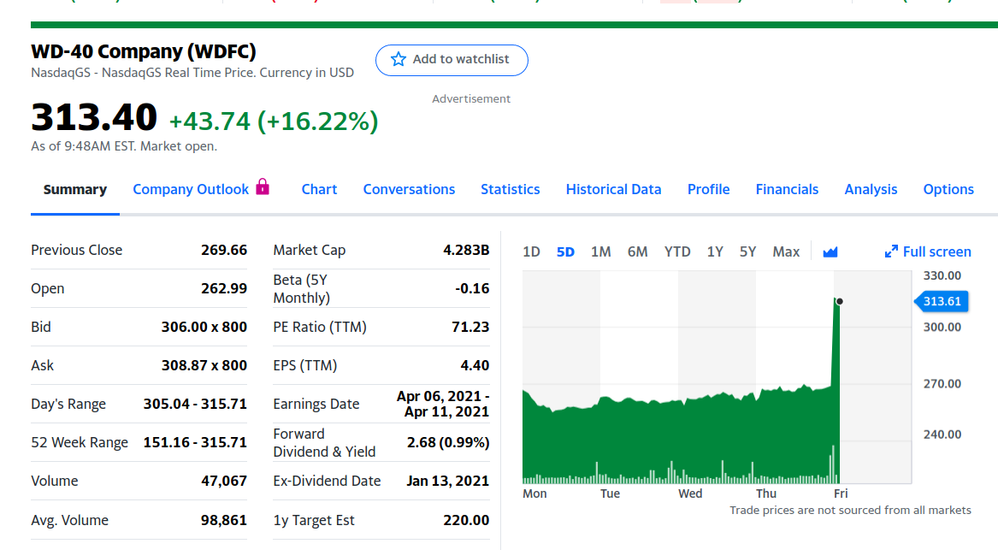This screenshot has height=550, width=998.
Task: Switch to the Conversations tab
Action: pos(409,189)
